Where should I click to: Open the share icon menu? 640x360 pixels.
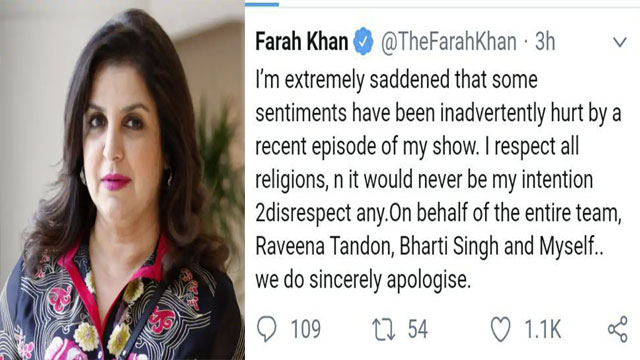tap(618, 329)
